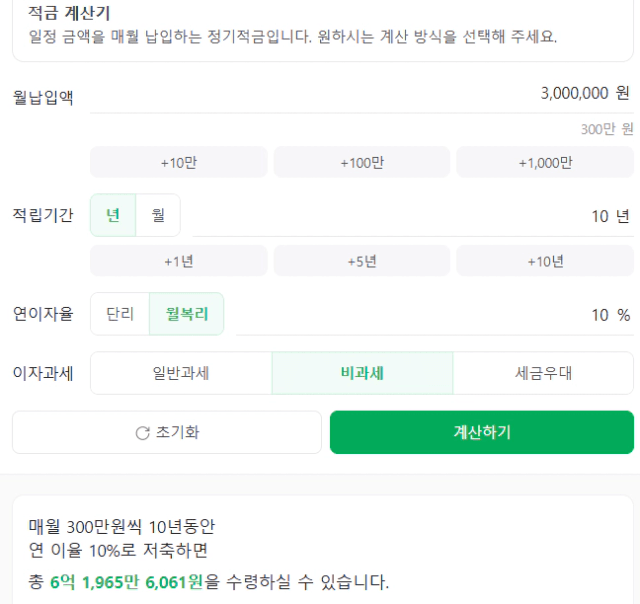Pick 세금우대 tax benefit option
The image size is (640, 604).
pos(543,373)
